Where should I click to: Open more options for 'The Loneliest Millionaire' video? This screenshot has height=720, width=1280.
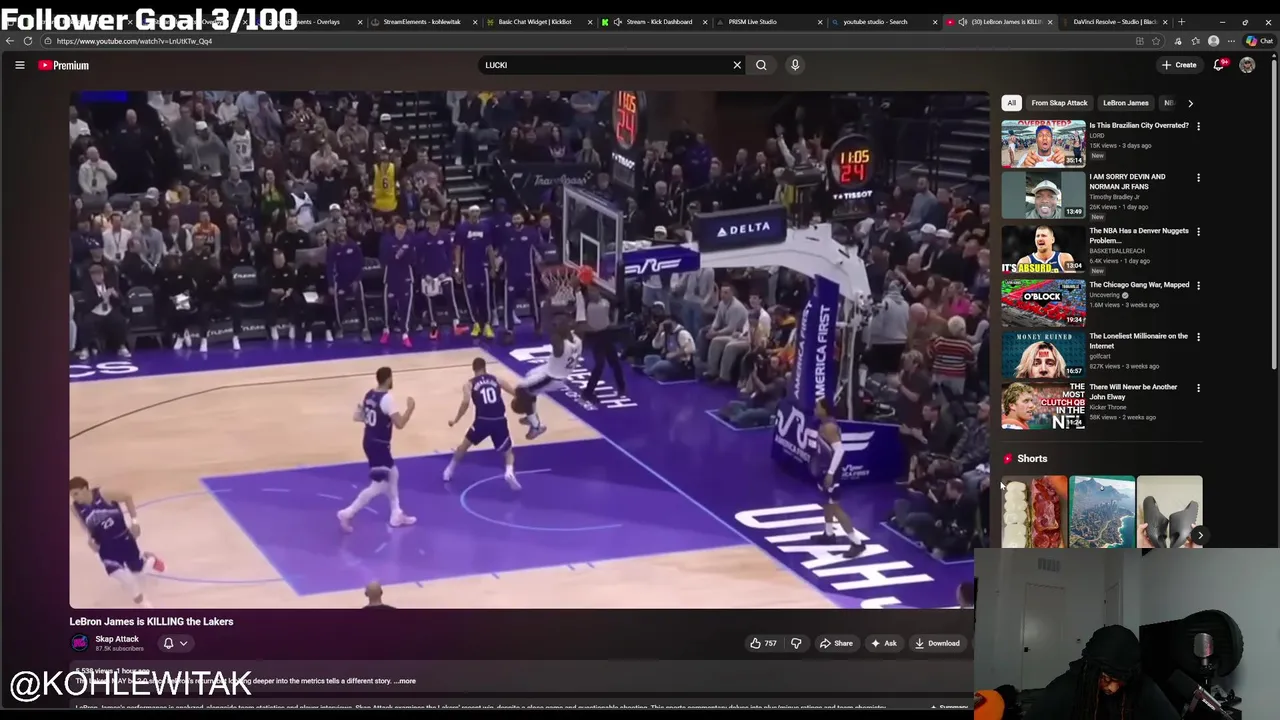click(1198, 337)
